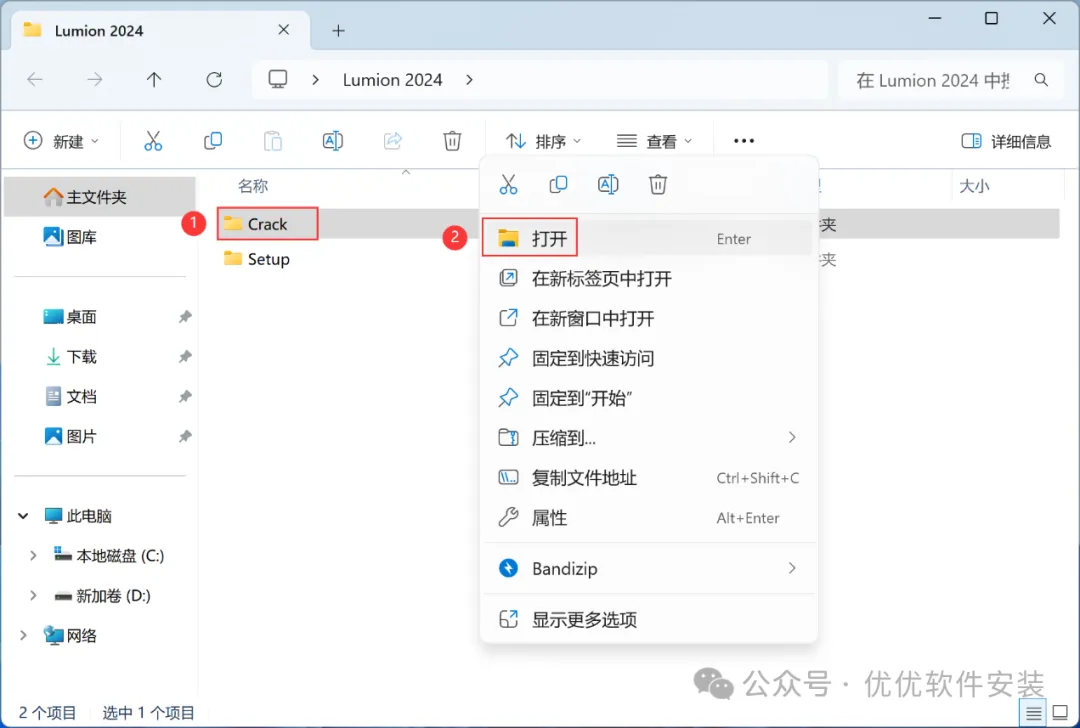Open the 排序 sort dropdown
The image size is (1080, 728).
[543, 141]
